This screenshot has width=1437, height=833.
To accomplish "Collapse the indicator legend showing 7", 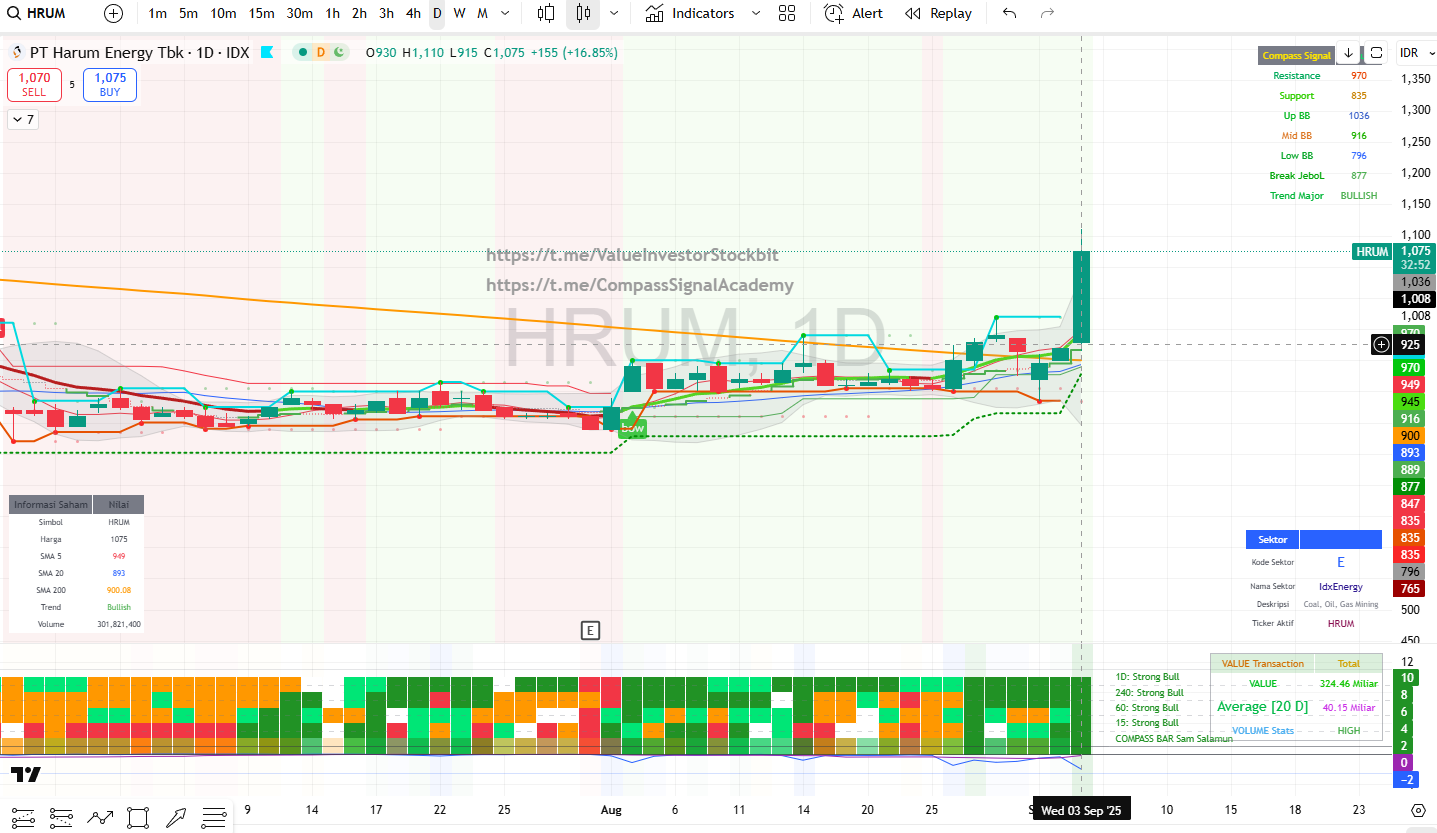I will (x=23, y=120).
